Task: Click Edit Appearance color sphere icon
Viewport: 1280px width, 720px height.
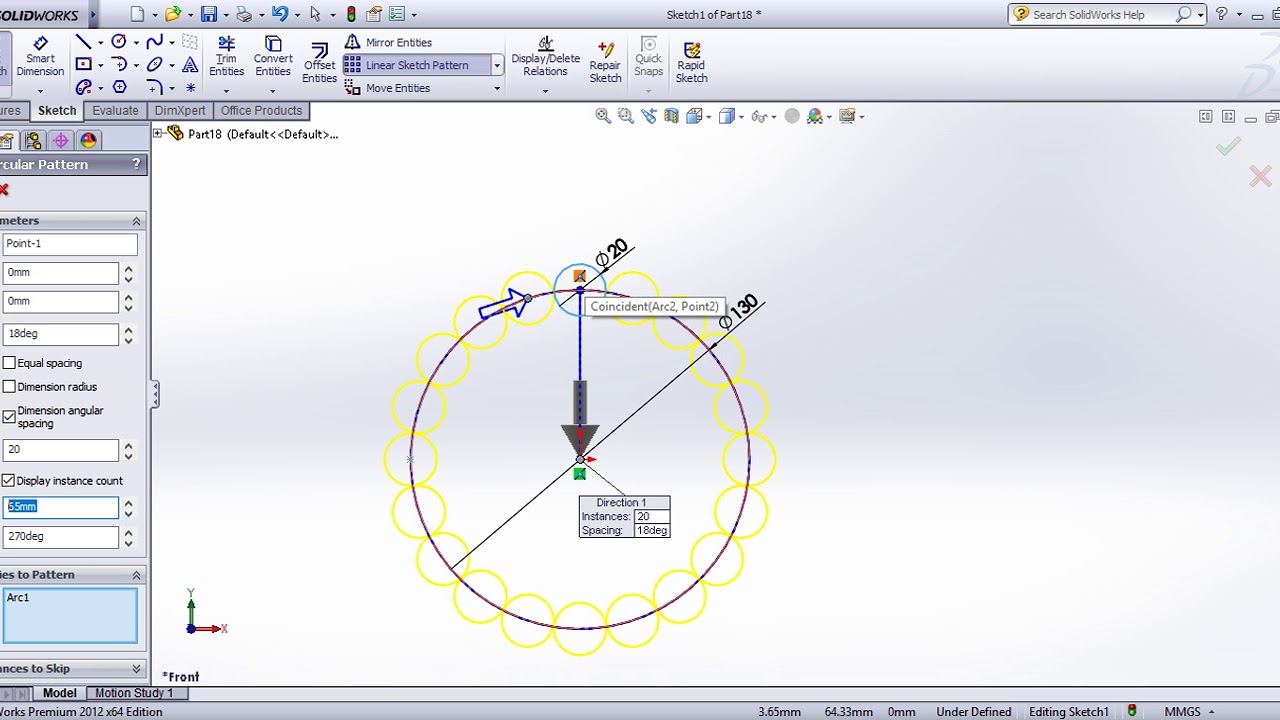Action: pos(814,116)
